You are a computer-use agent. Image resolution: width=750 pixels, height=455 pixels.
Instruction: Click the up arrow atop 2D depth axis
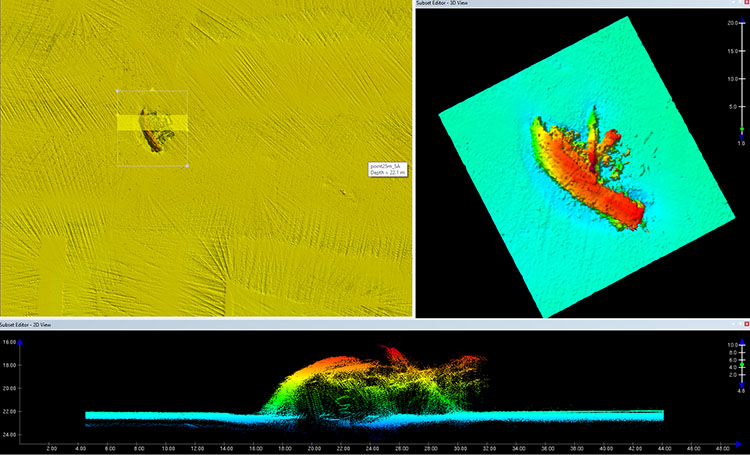pyautogui.click(x=20, y=342)
